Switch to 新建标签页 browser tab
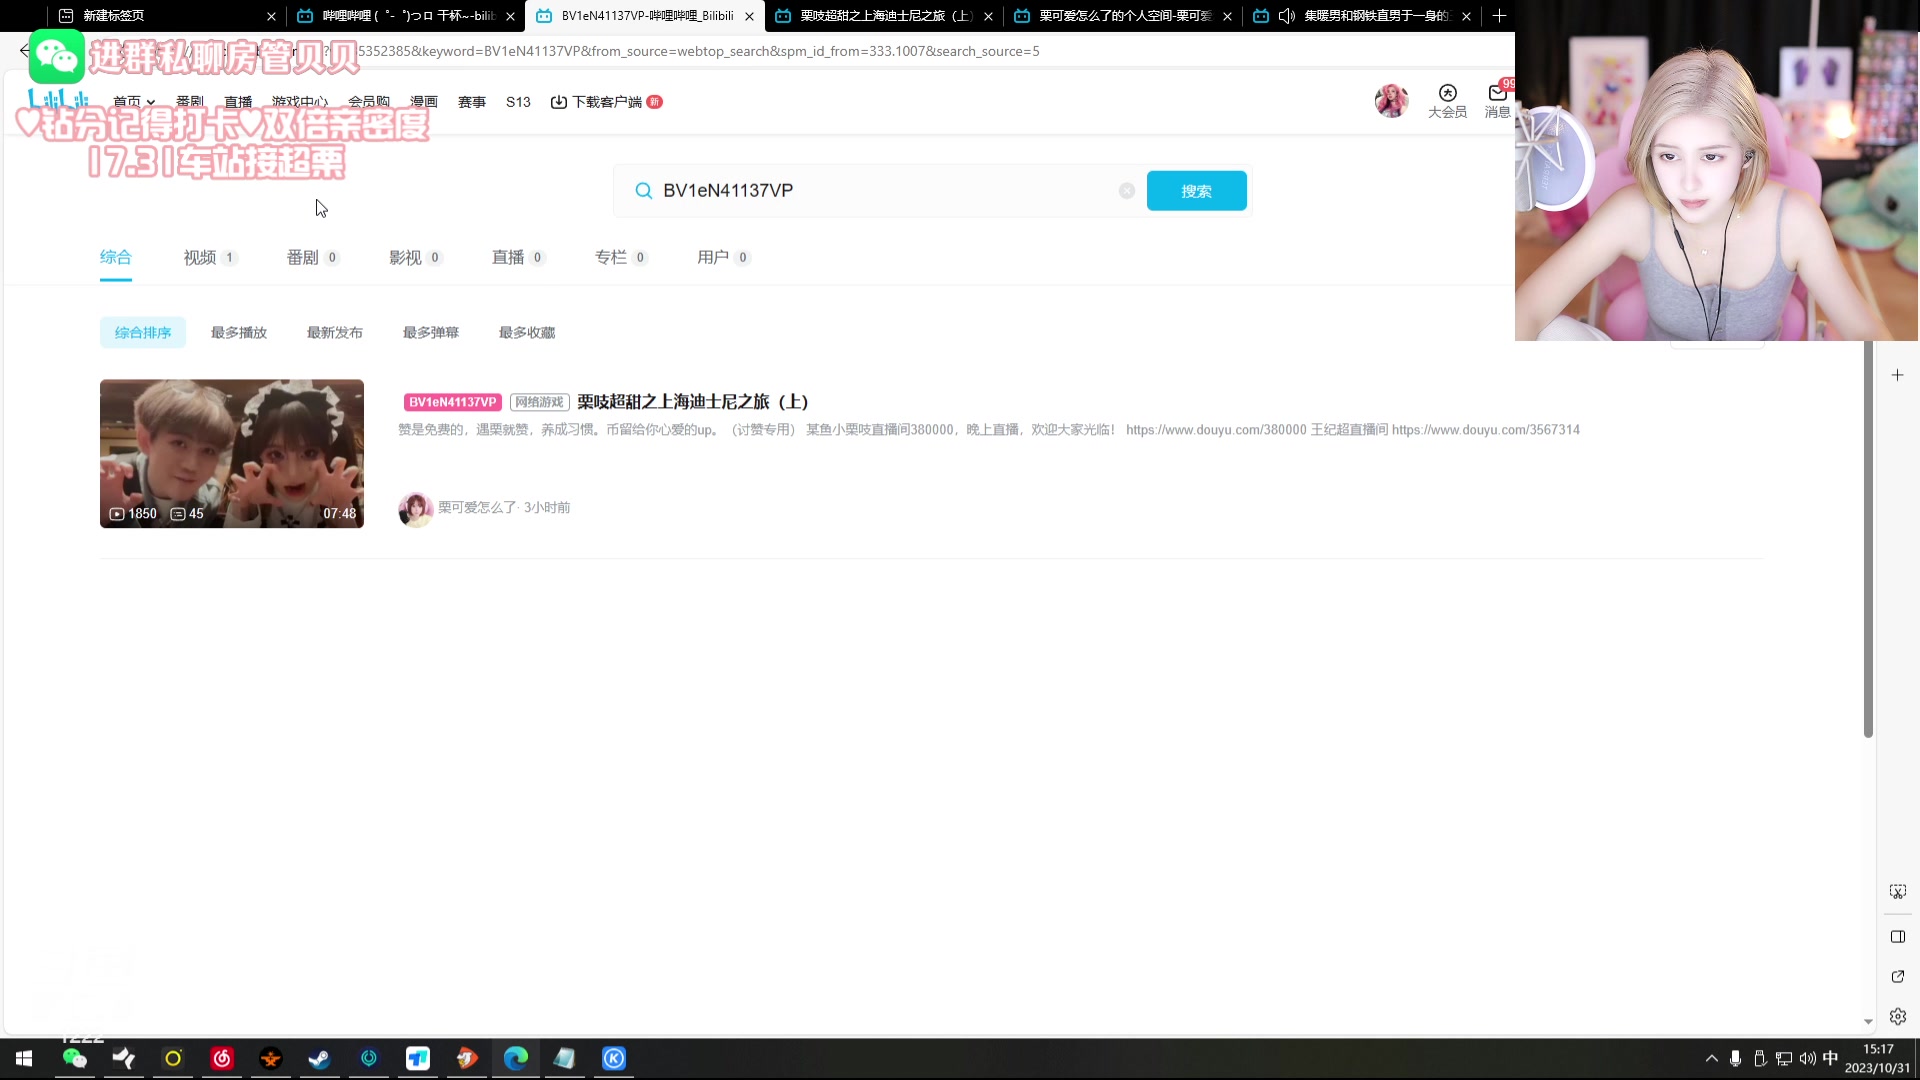 tap(167, 16)
